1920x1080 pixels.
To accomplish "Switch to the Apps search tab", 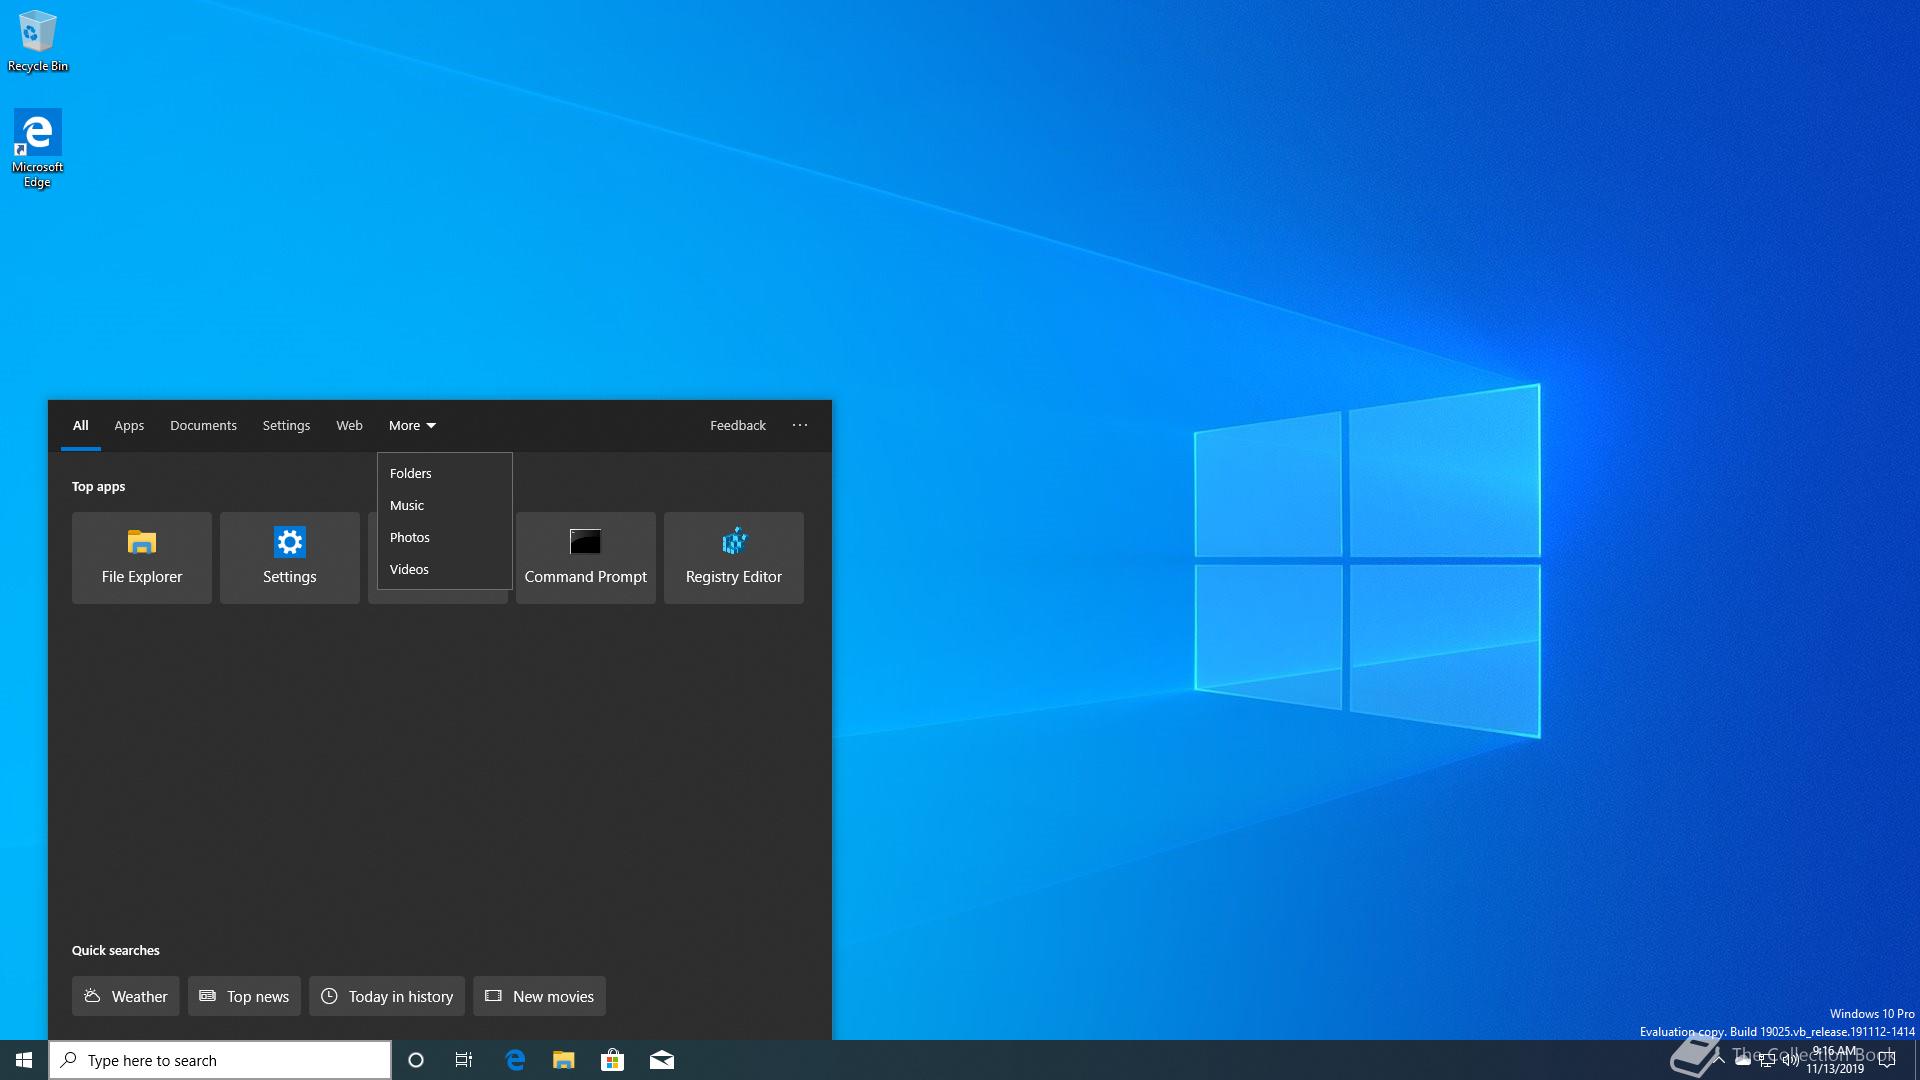I will pos(129,425).
